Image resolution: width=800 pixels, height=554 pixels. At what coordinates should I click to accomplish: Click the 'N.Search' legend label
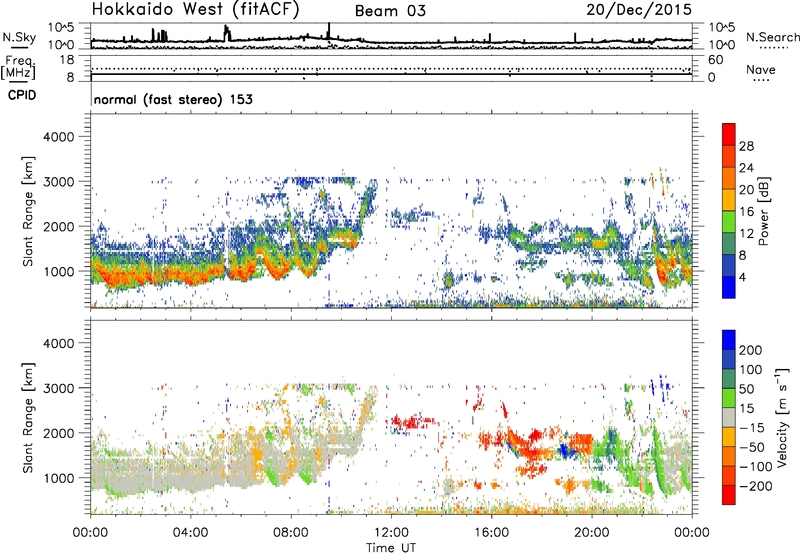click(x=772, y=37)
